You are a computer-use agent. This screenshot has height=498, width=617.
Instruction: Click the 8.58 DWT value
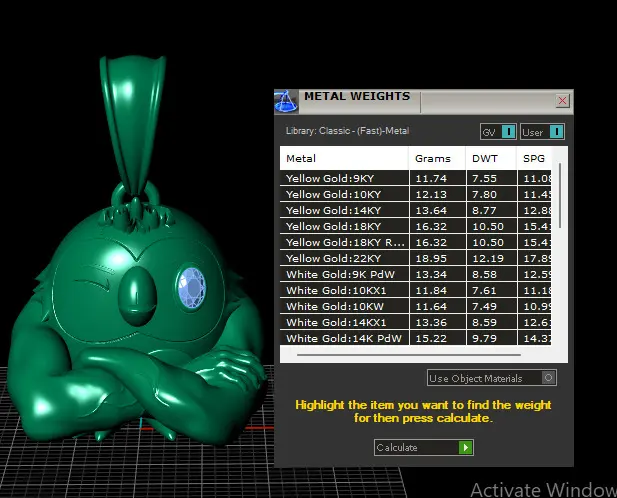pyautogui.click(x=484, y=275)
